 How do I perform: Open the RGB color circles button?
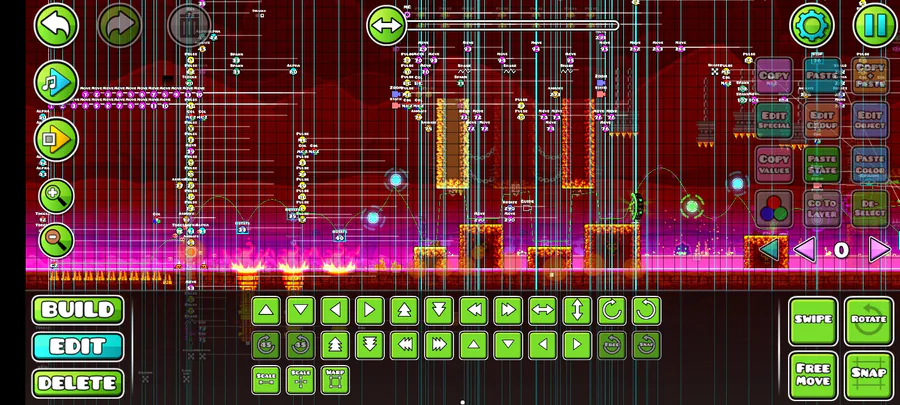[x=774, y=209]
